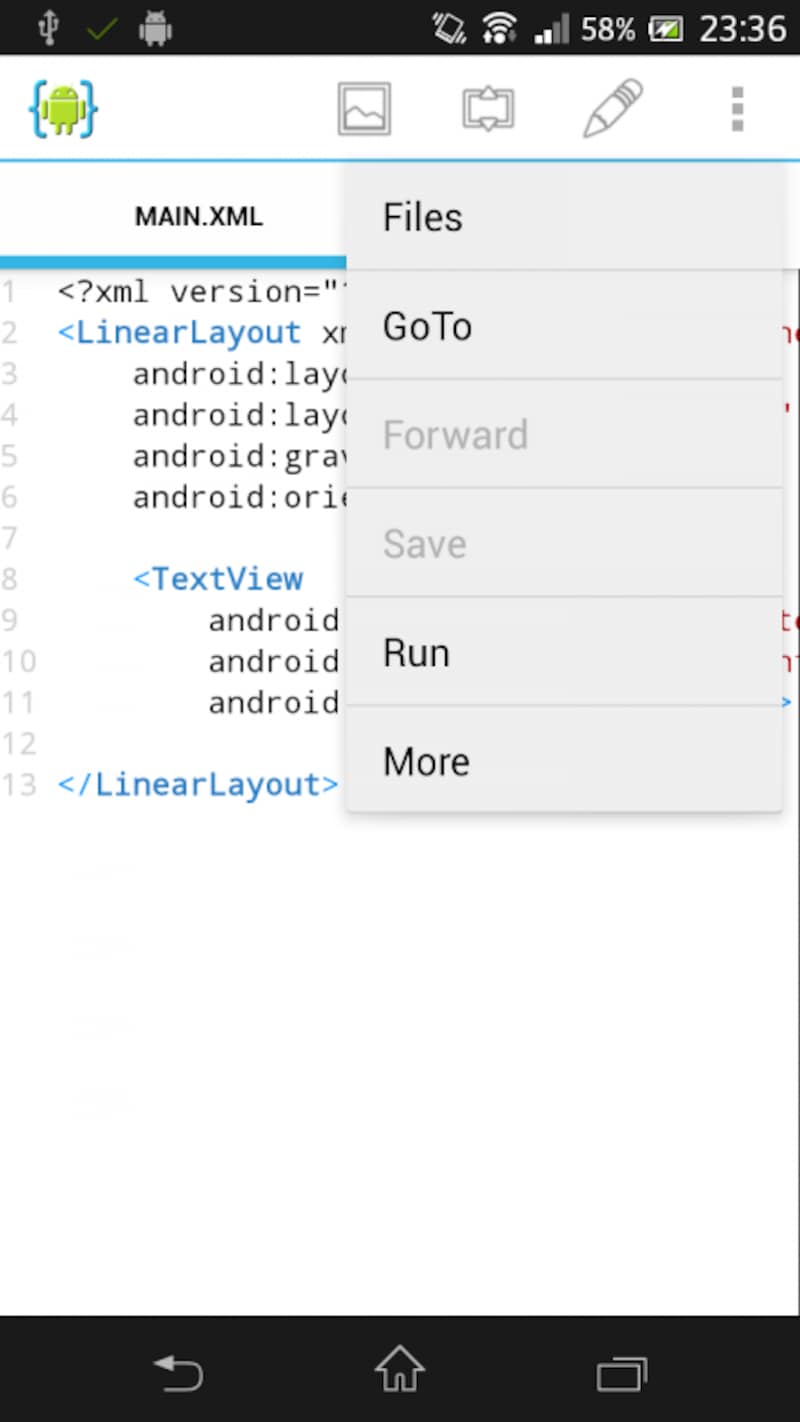Tap the grayed-out Forward menu item
This screenshot has width=800, height=1422.
pos(563,435)
